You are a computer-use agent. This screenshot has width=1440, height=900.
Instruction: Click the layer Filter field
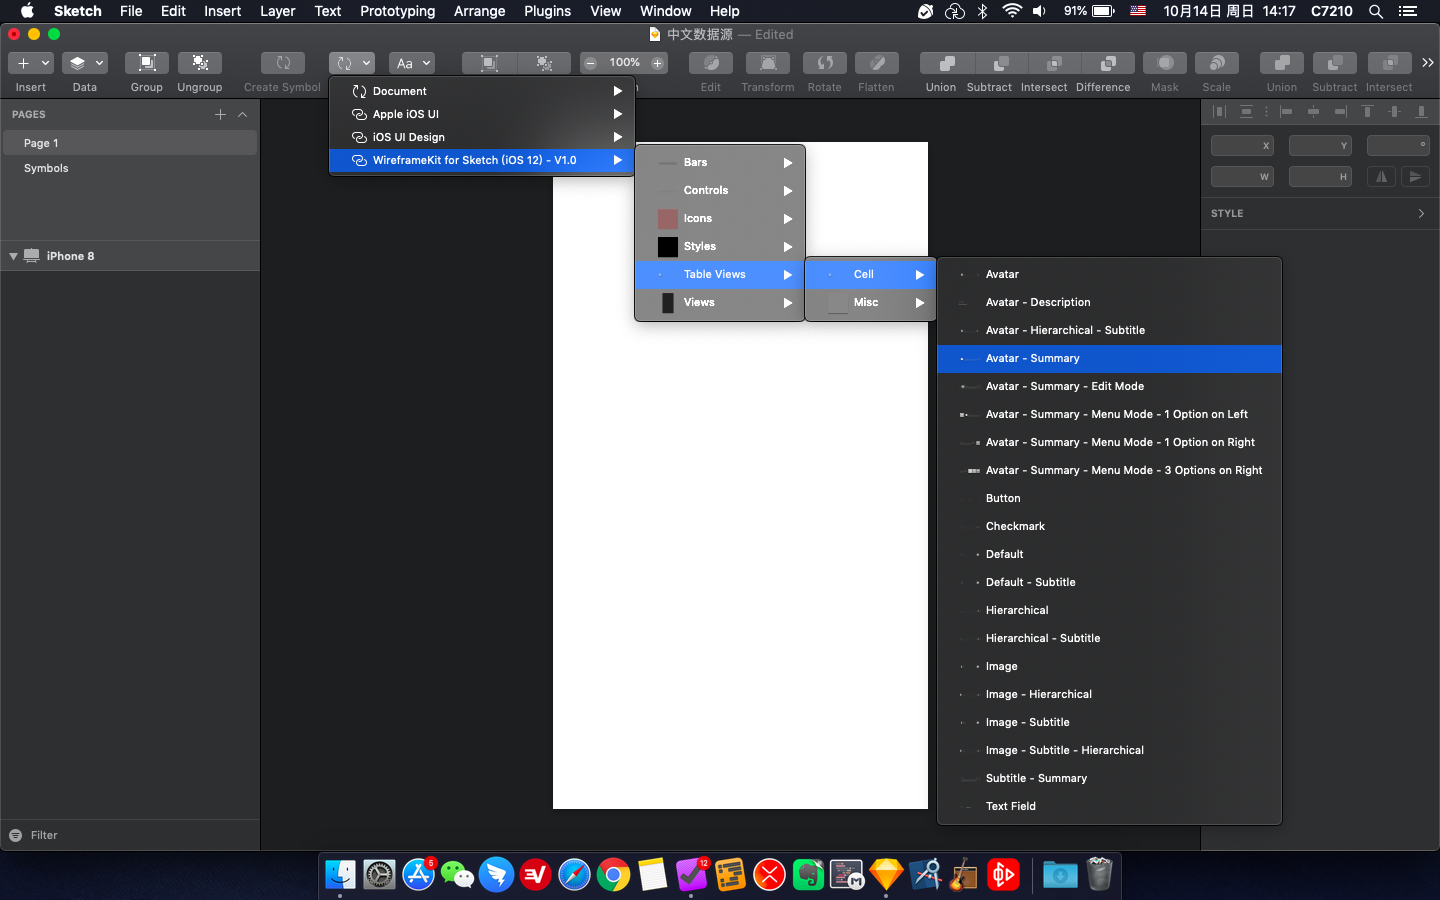[x=130, y=835]
